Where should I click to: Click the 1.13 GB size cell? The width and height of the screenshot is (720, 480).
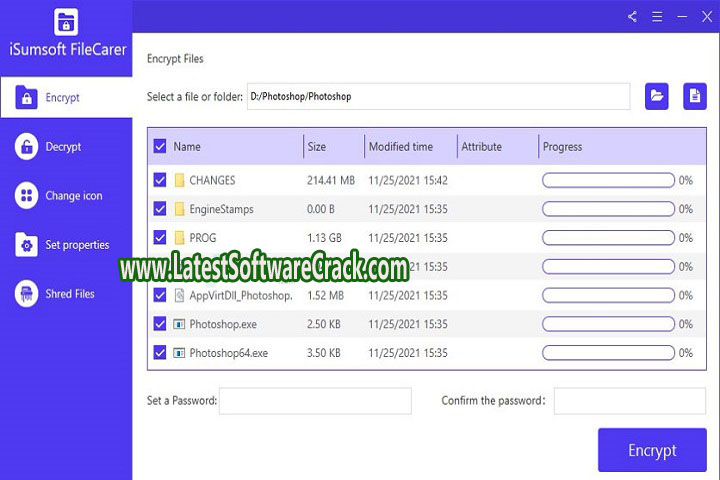(x=324, y=237)
